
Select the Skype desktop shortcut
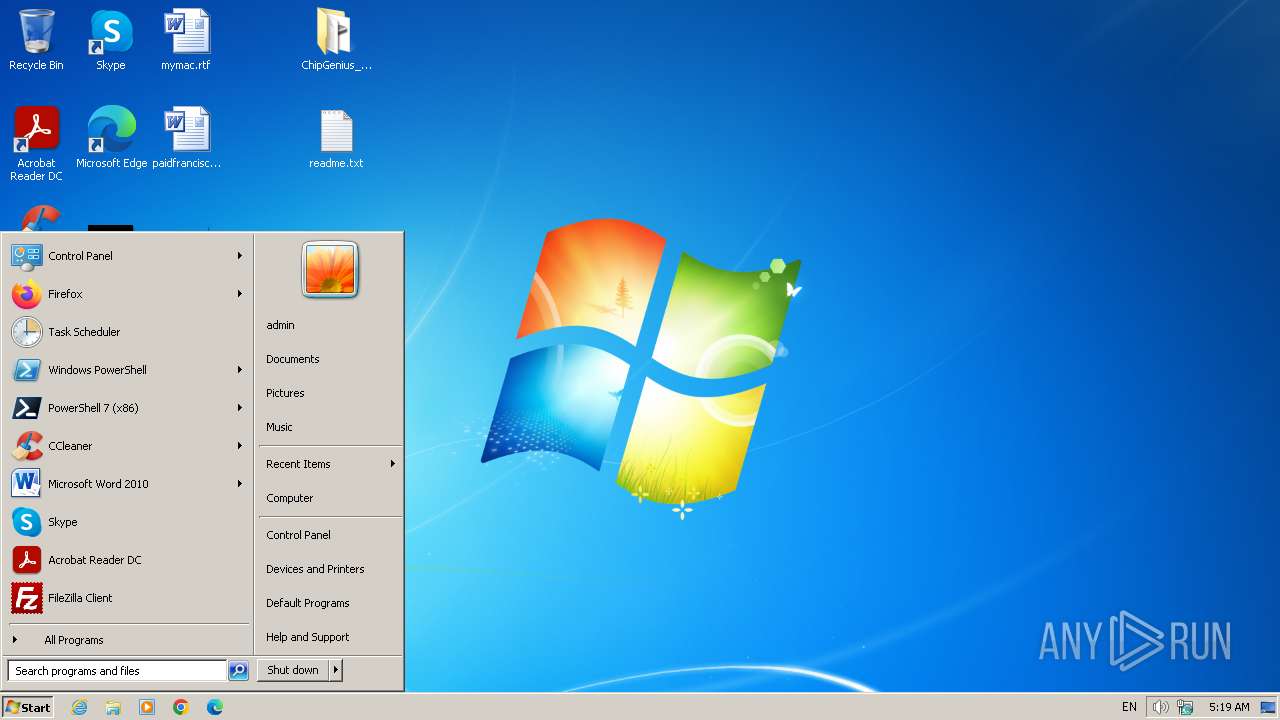point(111,40)
